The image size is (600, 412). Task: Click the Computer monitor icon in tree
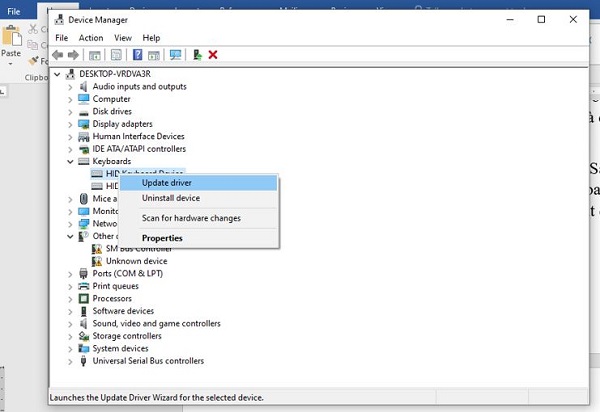(83, 99)
